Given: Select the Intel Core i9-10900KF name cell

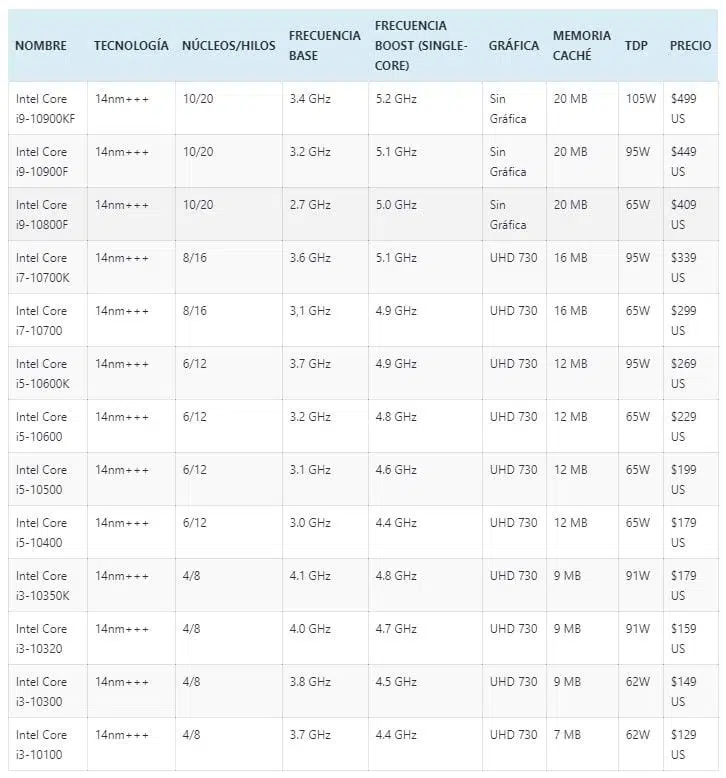Looking at the screenshot, I should [48, 108].
